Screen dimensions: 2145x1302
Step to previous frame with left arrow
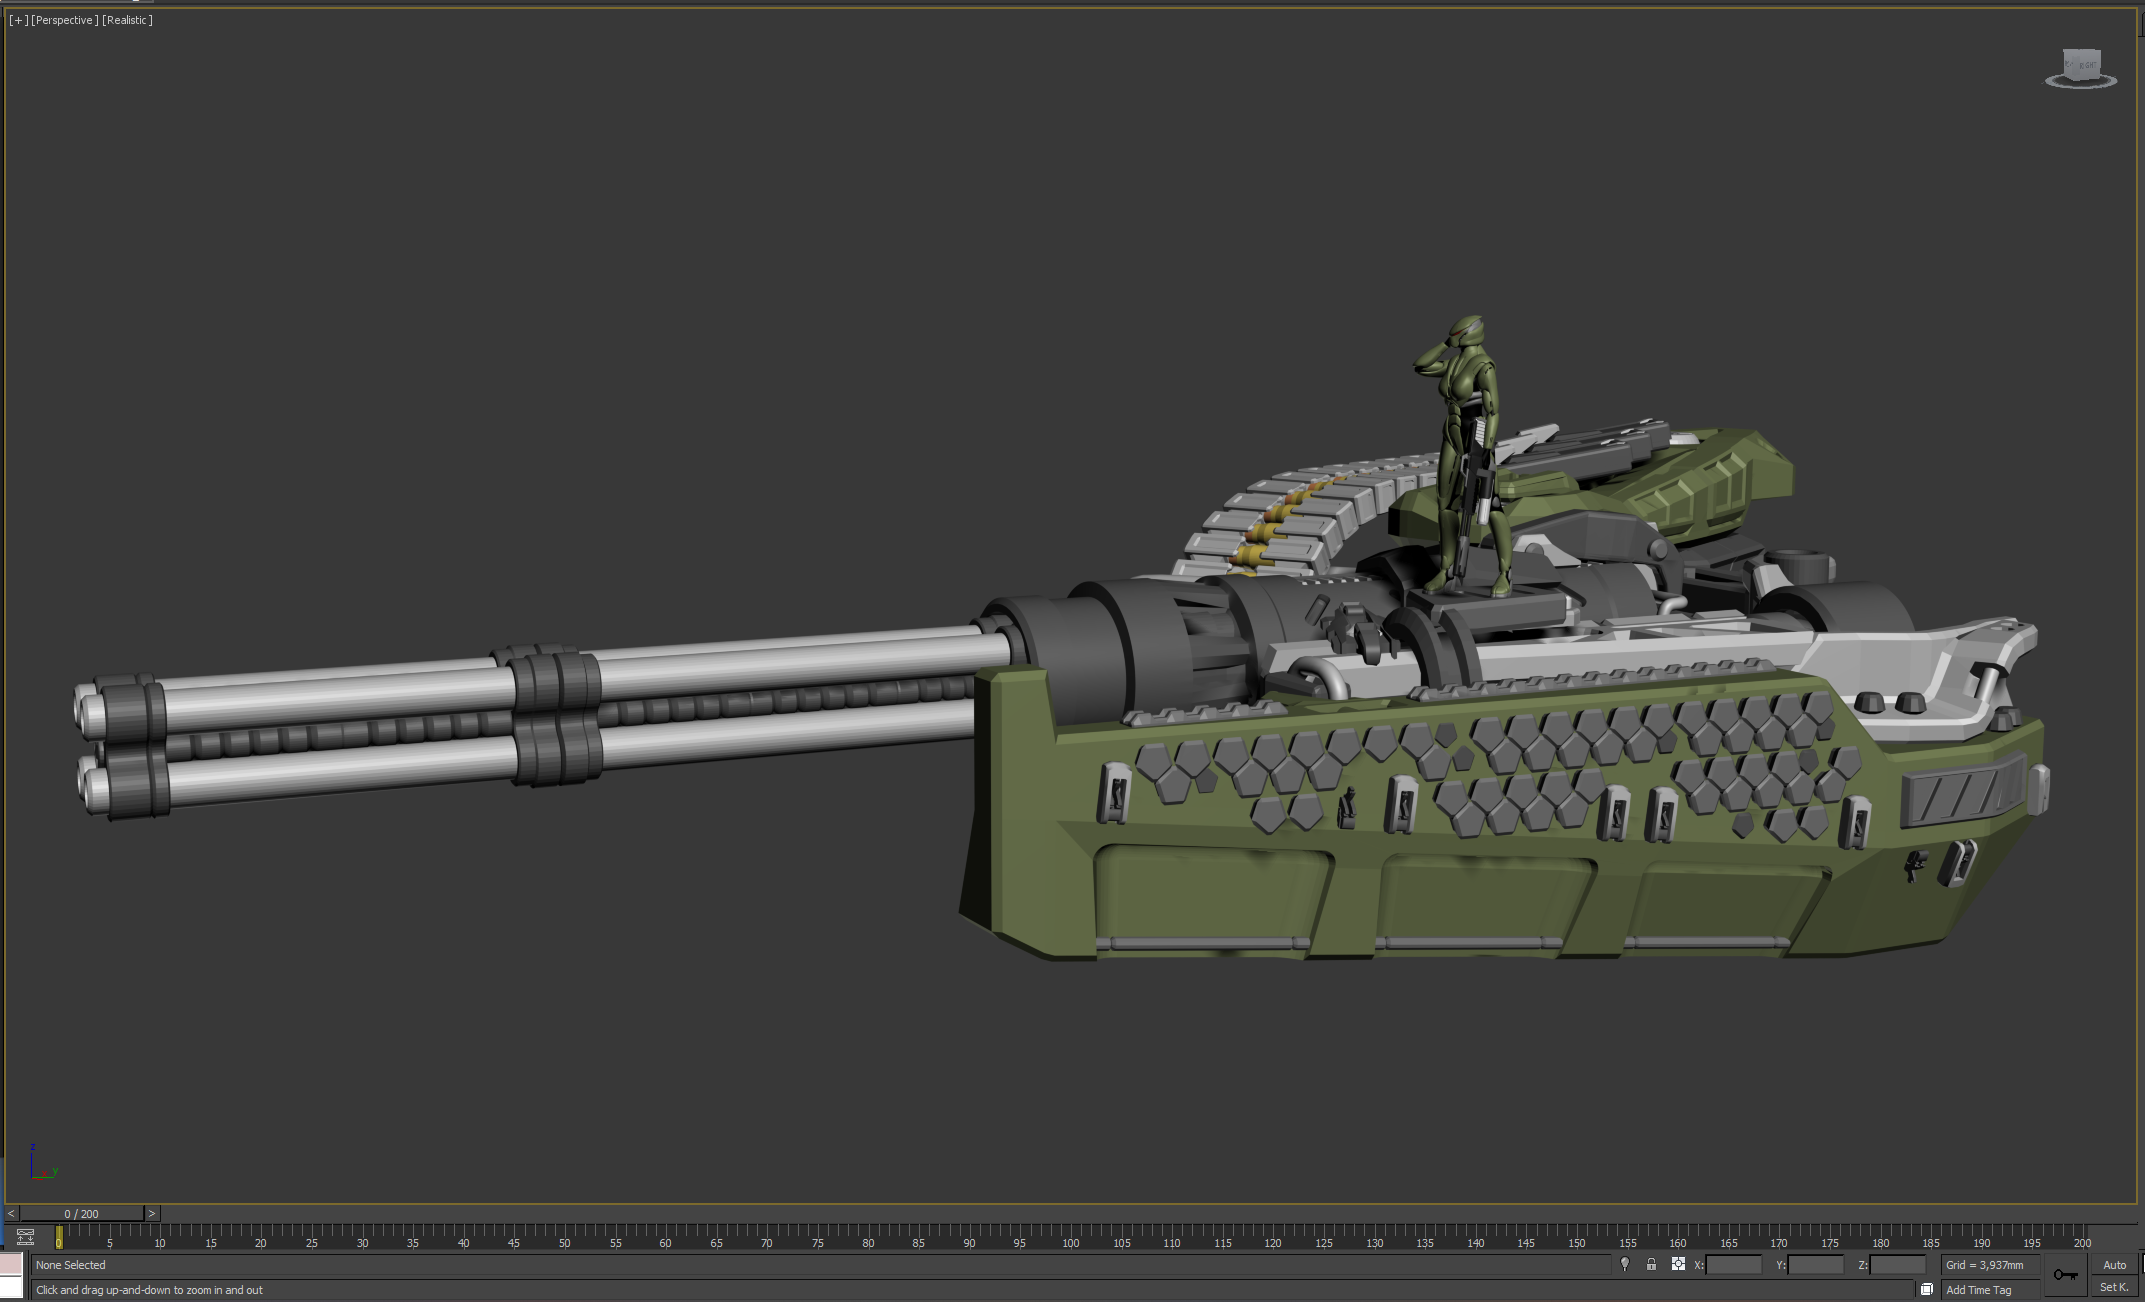tap(11, 1213)
